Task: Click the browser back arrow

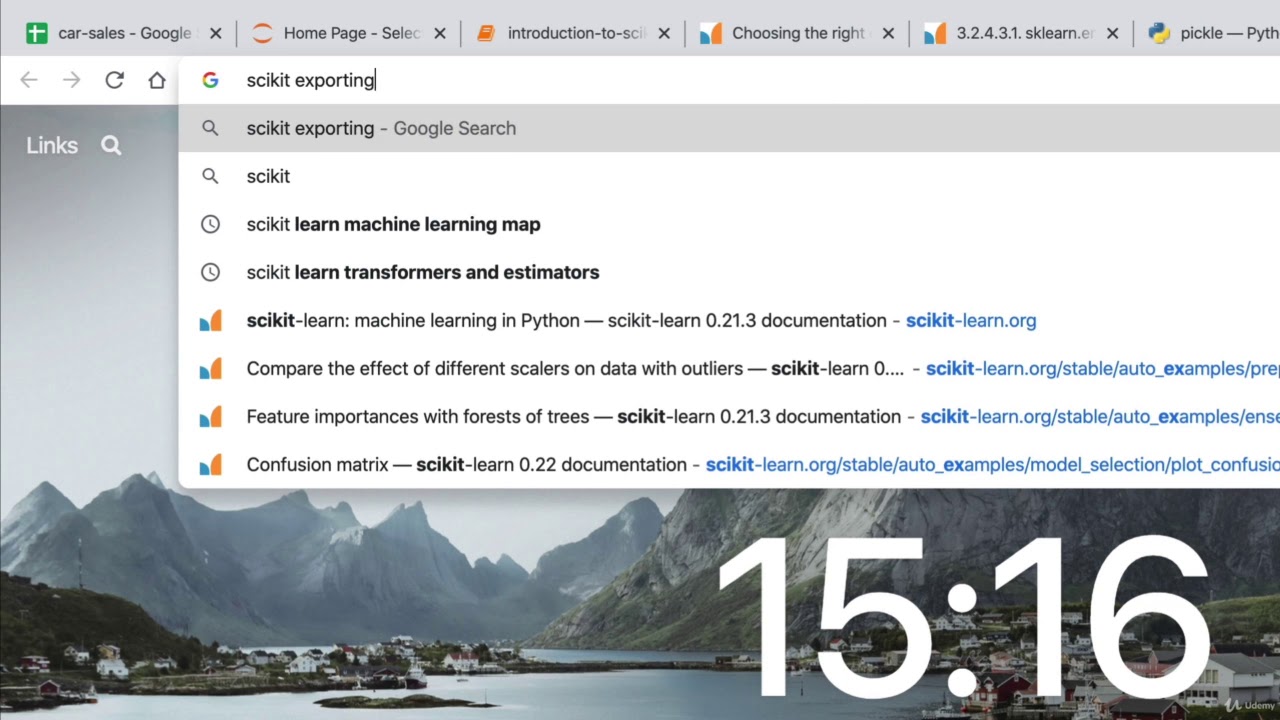Action: click(29, 80)
